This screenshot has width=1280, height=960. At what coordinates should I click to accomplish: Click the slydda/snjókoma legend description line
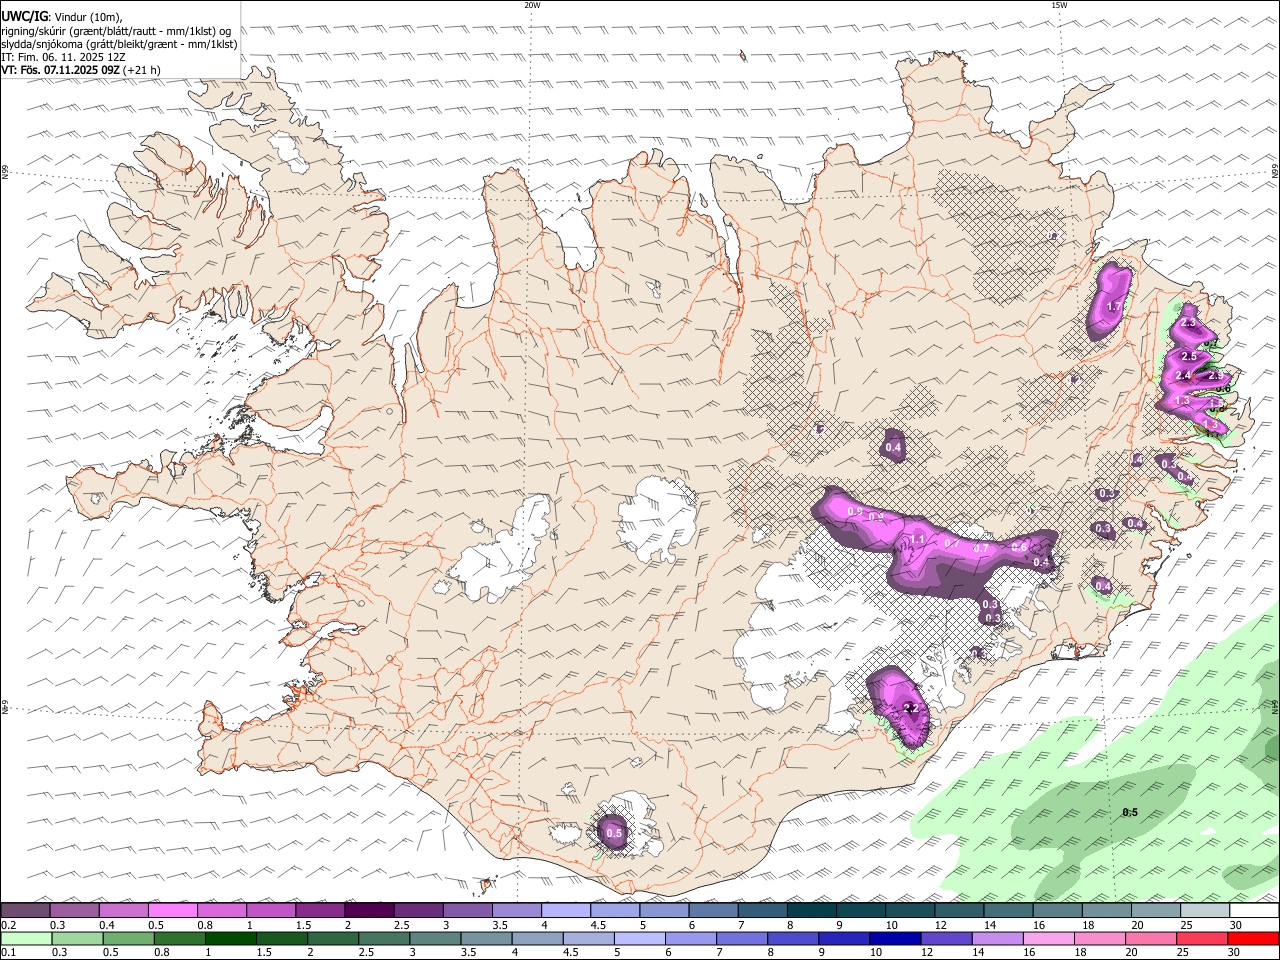(119, 44)
